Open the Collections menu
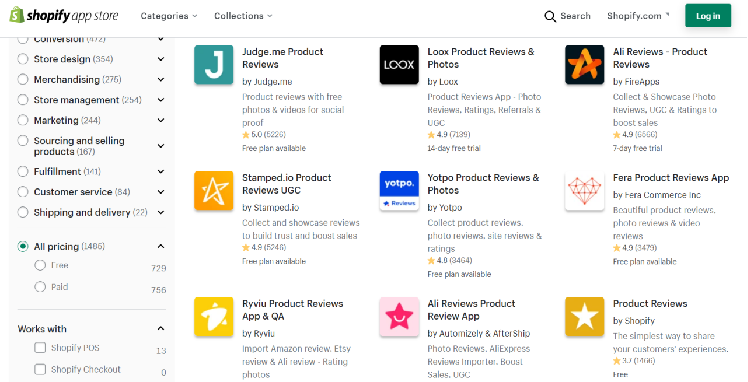748x382 pixels. tap(243, 16)
